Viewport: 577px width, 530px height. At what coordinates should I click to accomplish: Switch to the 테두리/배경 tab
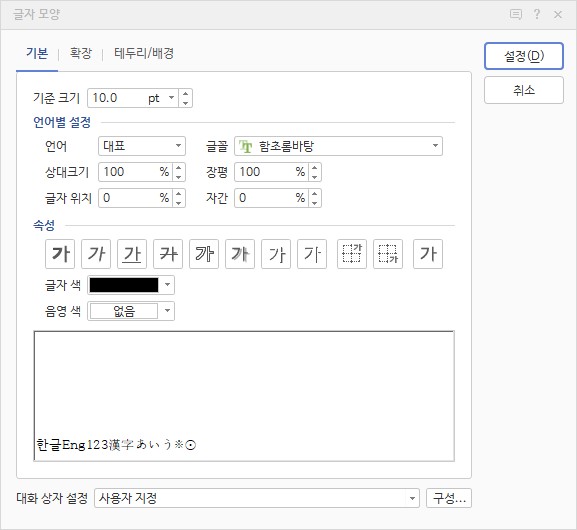click(144, 53)
